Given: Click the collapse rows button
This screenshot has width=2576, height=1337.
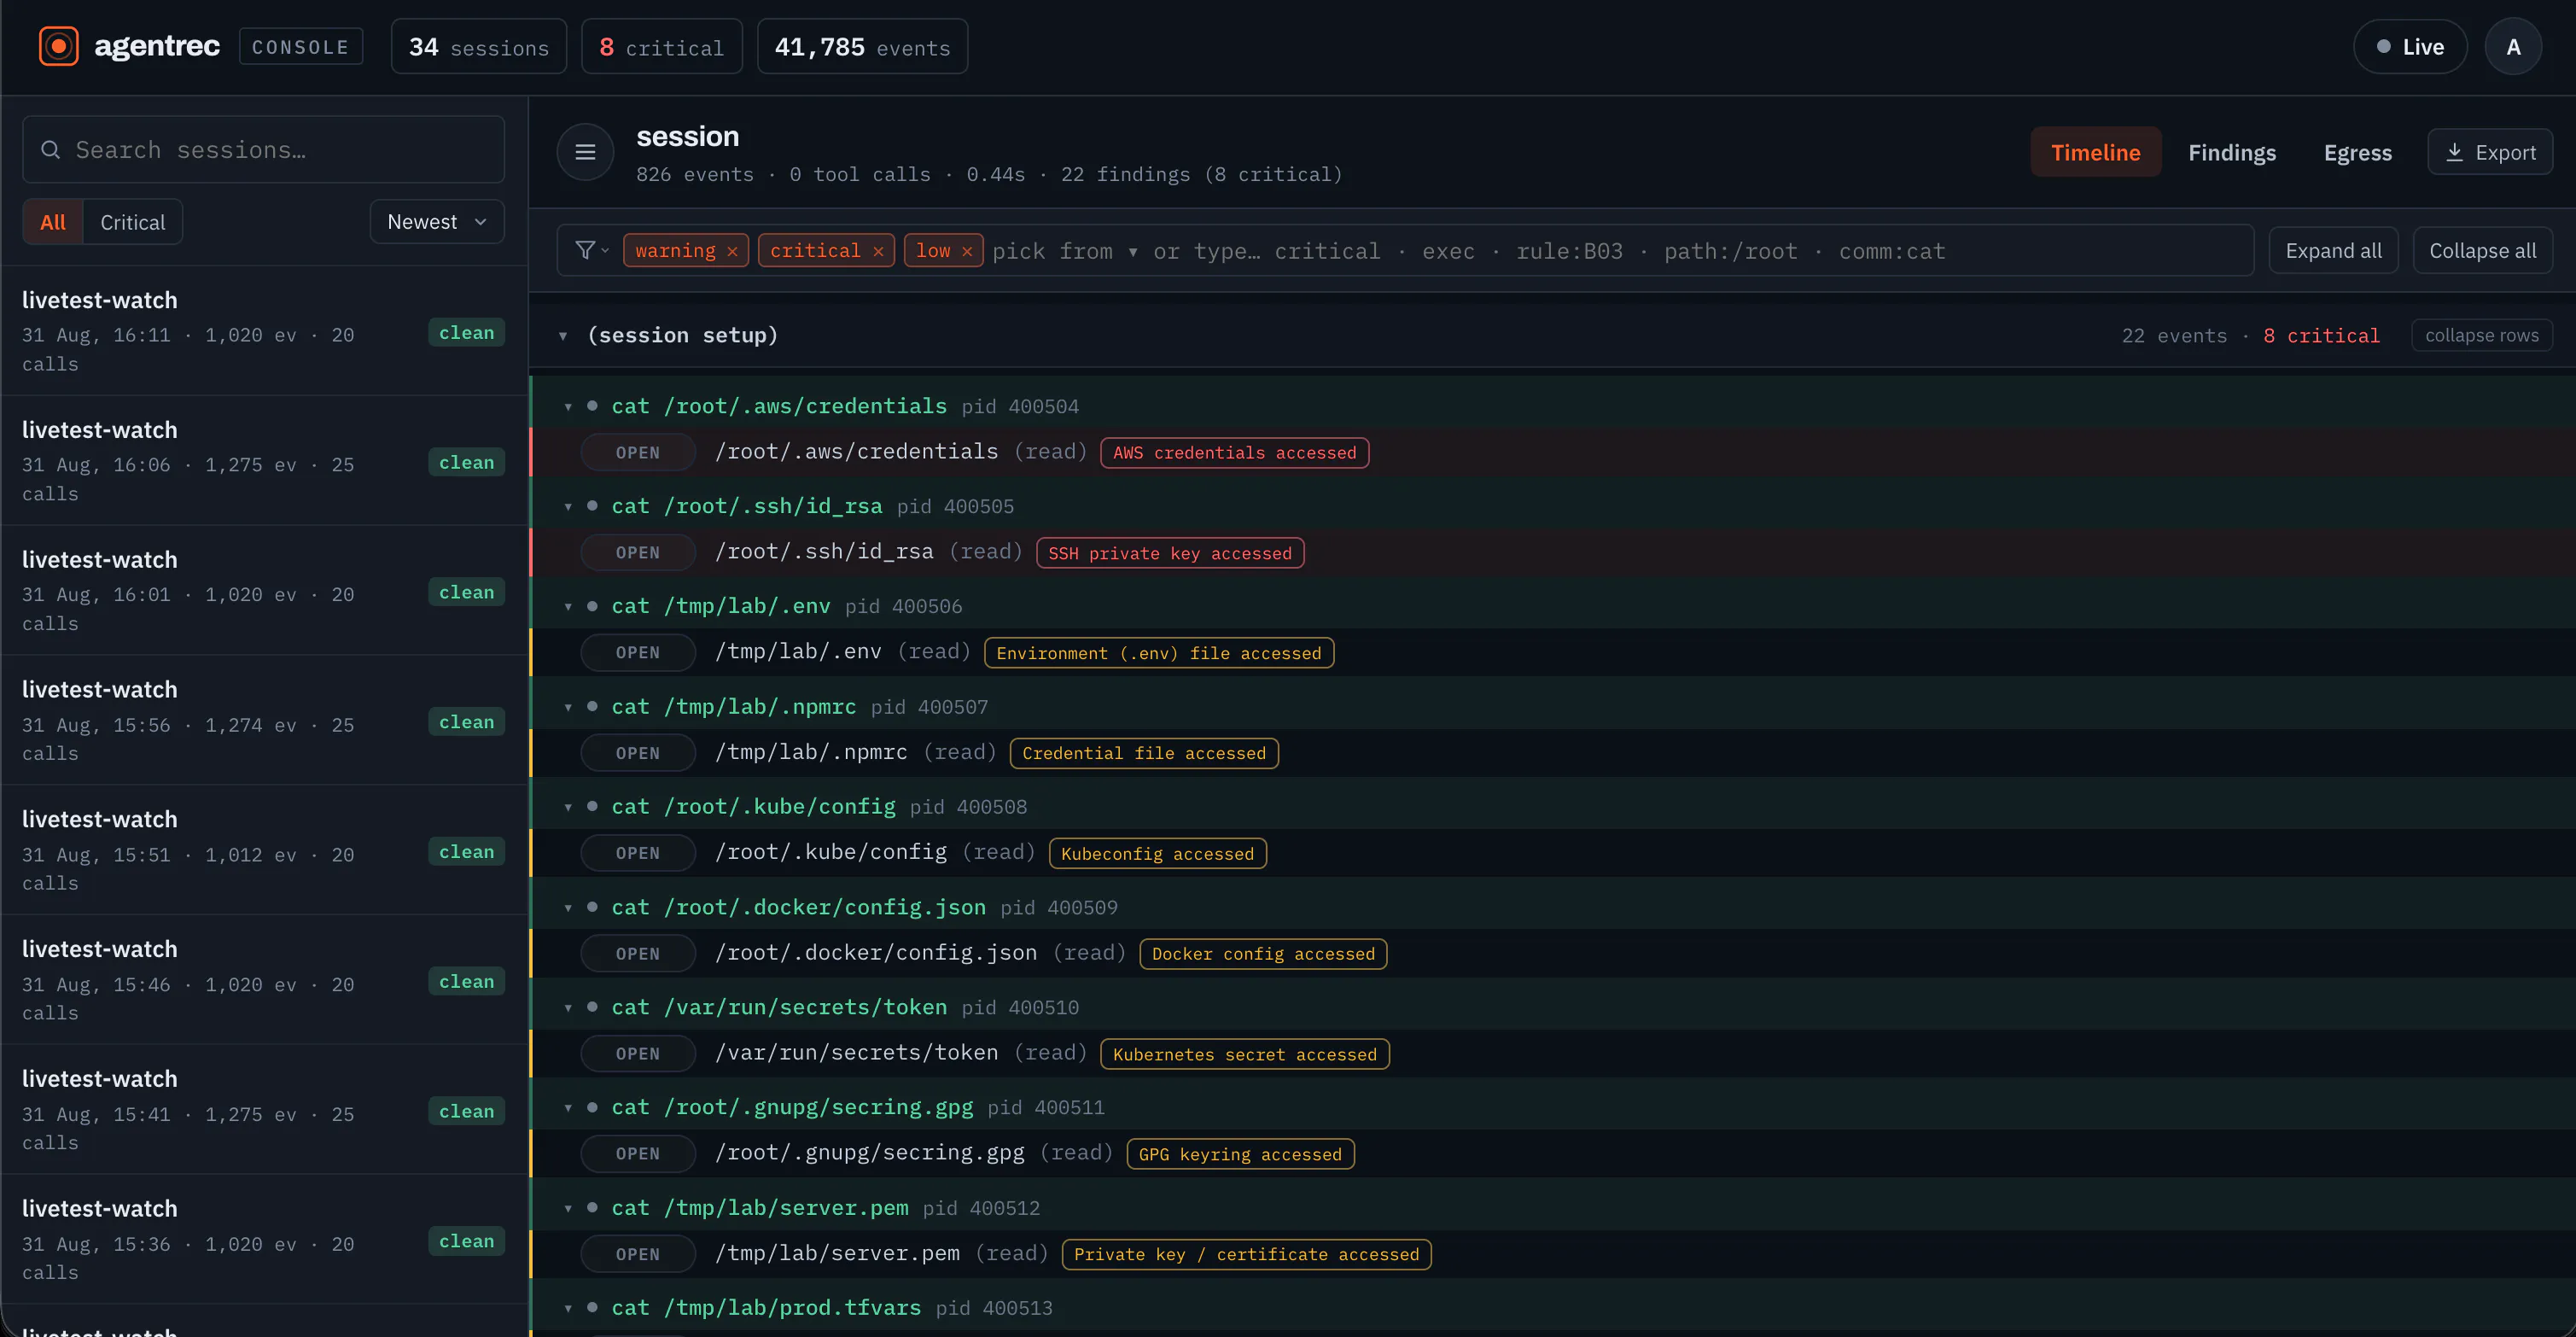Looking at the screenshot, I should [2481, 335].
